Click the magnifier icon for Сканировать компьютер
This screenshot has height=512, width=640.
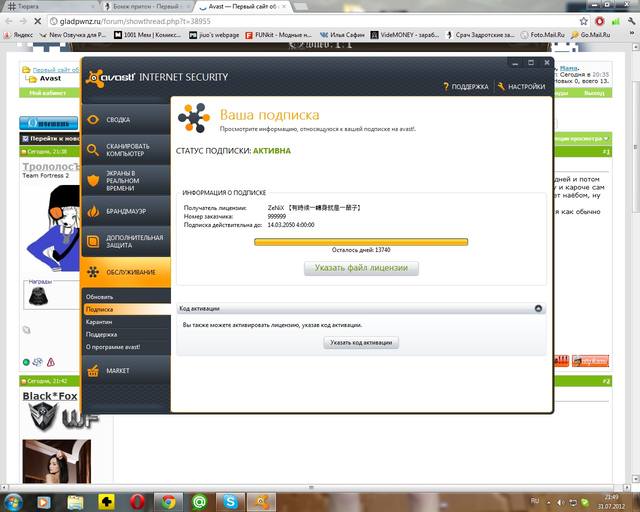[93, 150]
